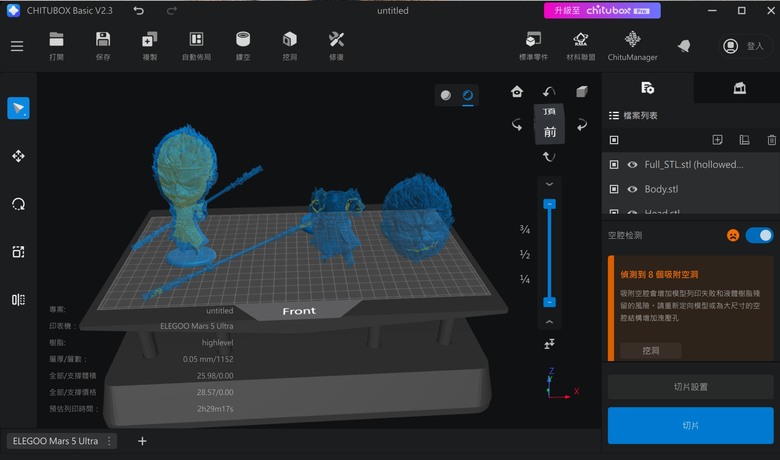Screen dimensions: 780x460
Task: Switch to solid shading render mode
Action: tap(446, 95)
